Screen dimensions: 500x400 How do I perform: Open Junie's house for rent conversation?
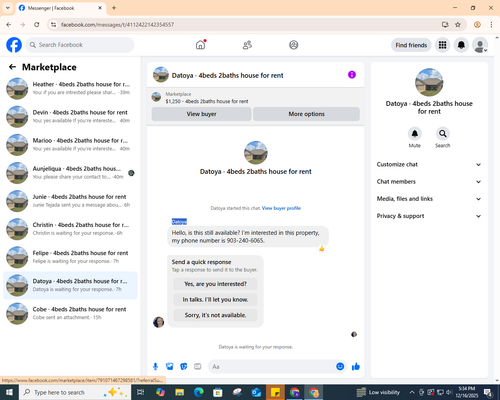[x=70, y=201]
